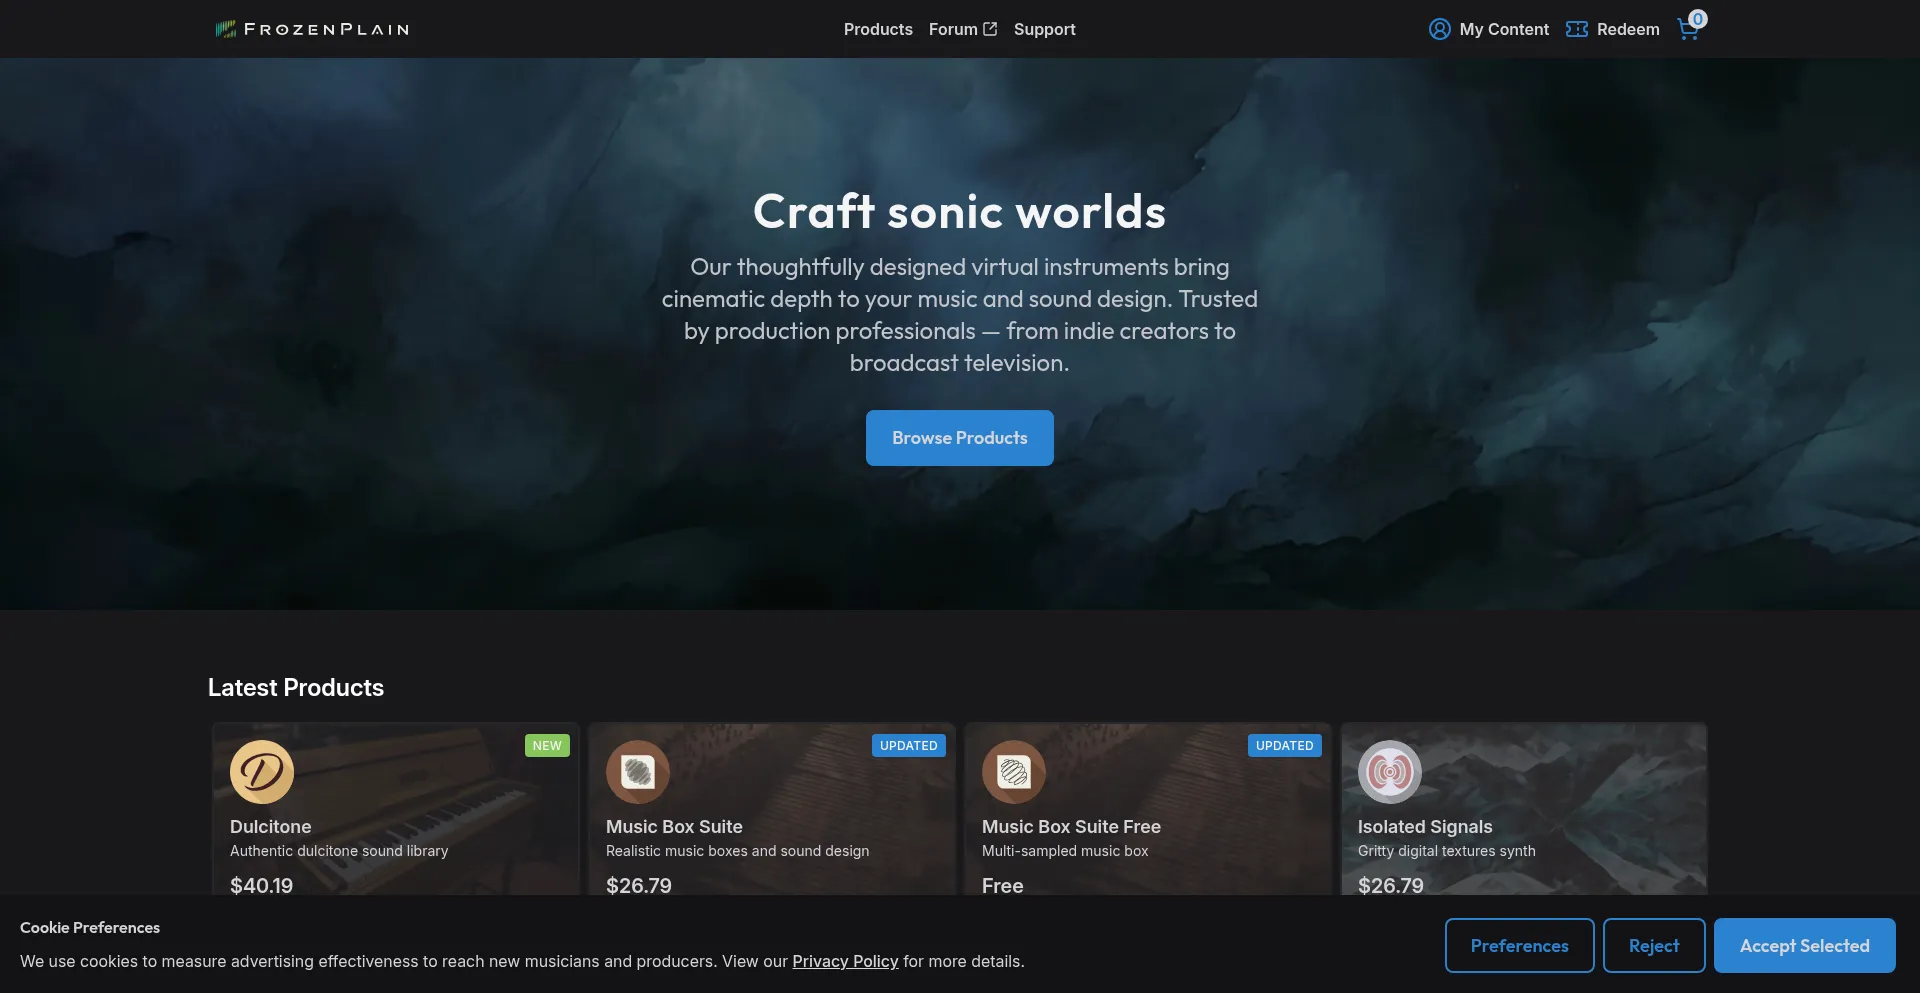Screen dimensions: 1920x993
Task: Click the Dulcitone round product icon
Action: pyautogui.click(x=262, y=772)
